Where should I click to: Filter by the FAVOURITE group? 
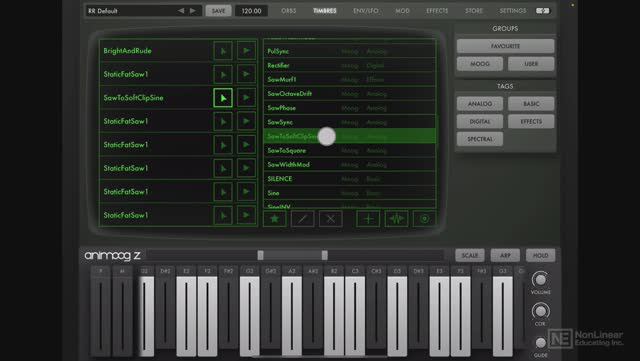(505, 46)
